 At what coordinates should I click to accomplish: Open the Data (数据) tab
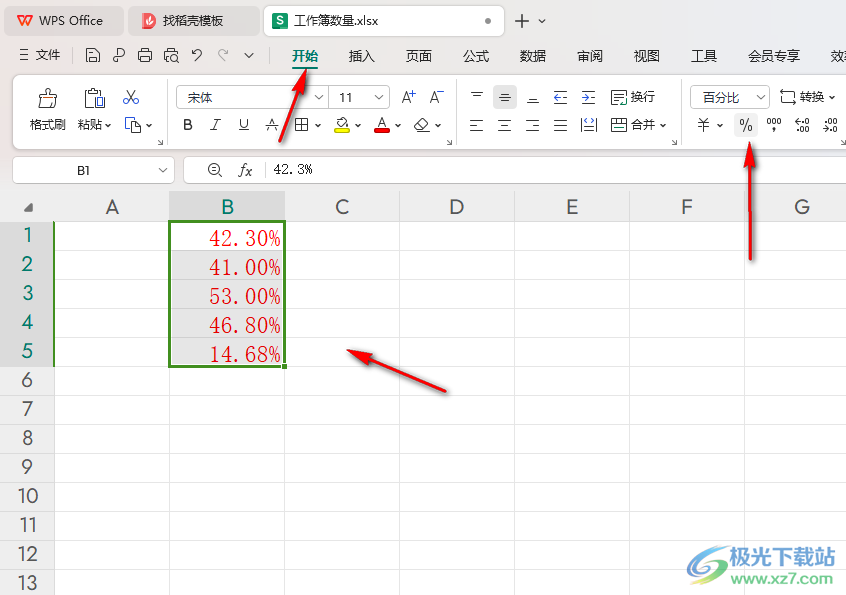[x=533, y=56]
